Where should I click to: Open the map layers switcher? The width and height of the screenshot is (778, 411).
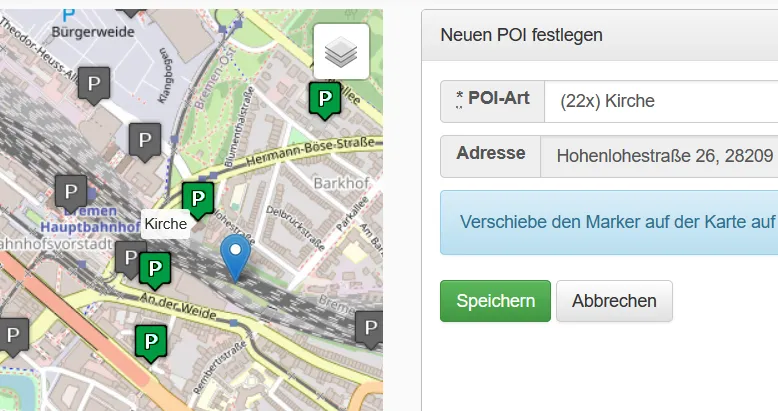[x=341, y=52]
